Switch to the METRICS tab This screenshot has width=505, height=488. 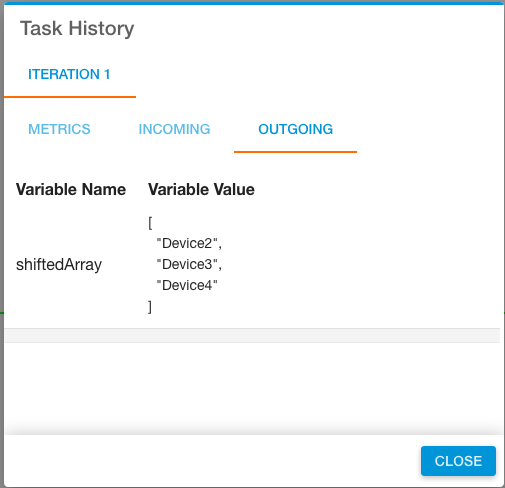(x=59, y=129)
